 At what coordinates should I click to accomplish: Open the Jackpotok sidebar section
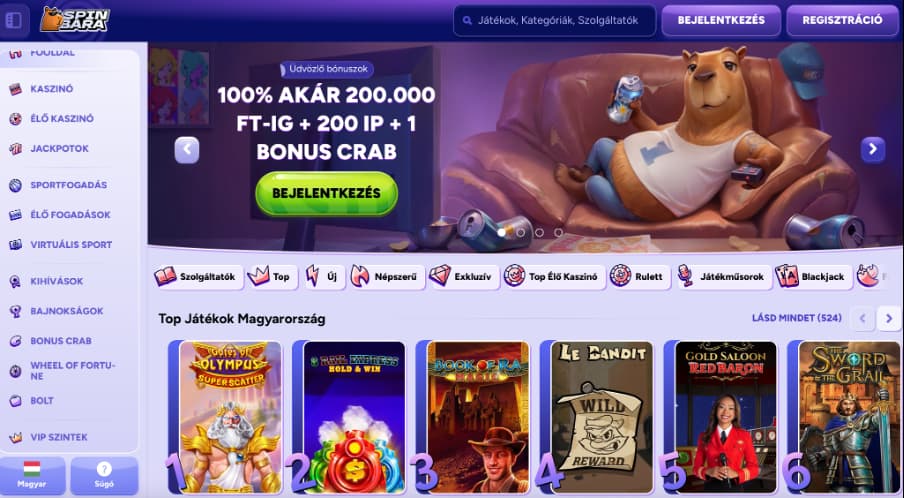59,149
